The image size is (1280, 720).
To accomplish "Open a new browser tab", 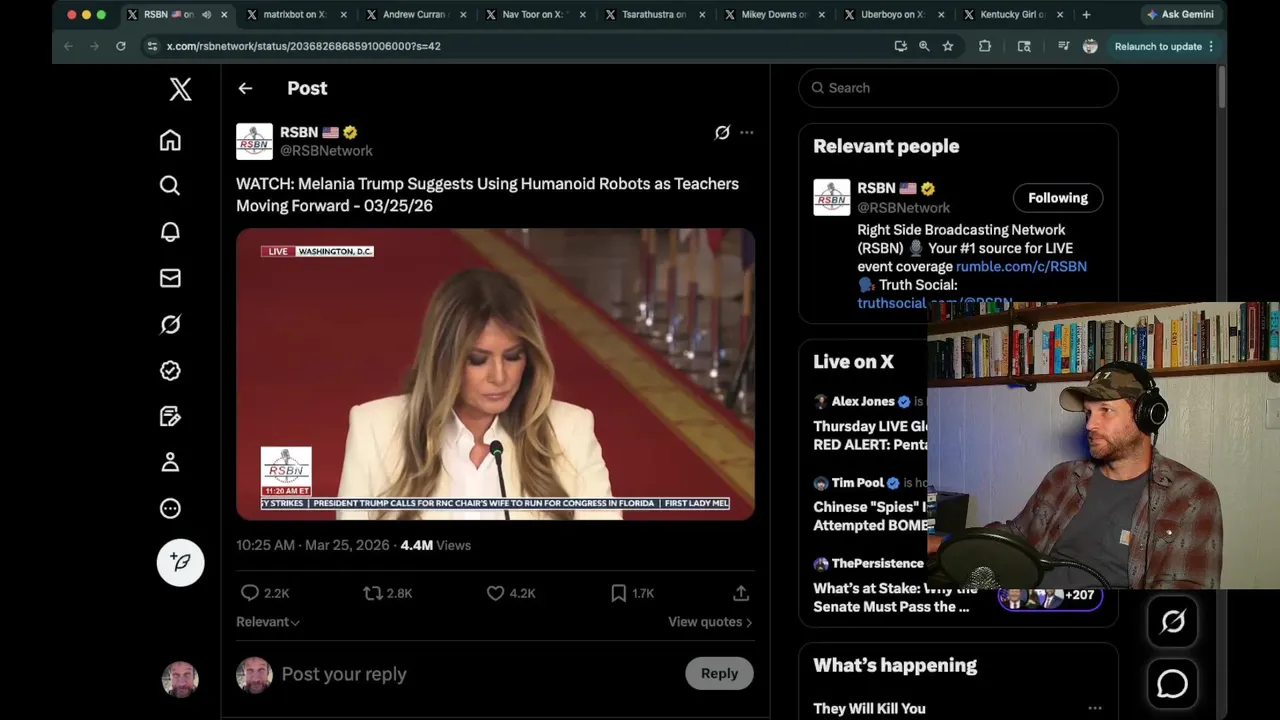I will click(x=1086, y=15).
